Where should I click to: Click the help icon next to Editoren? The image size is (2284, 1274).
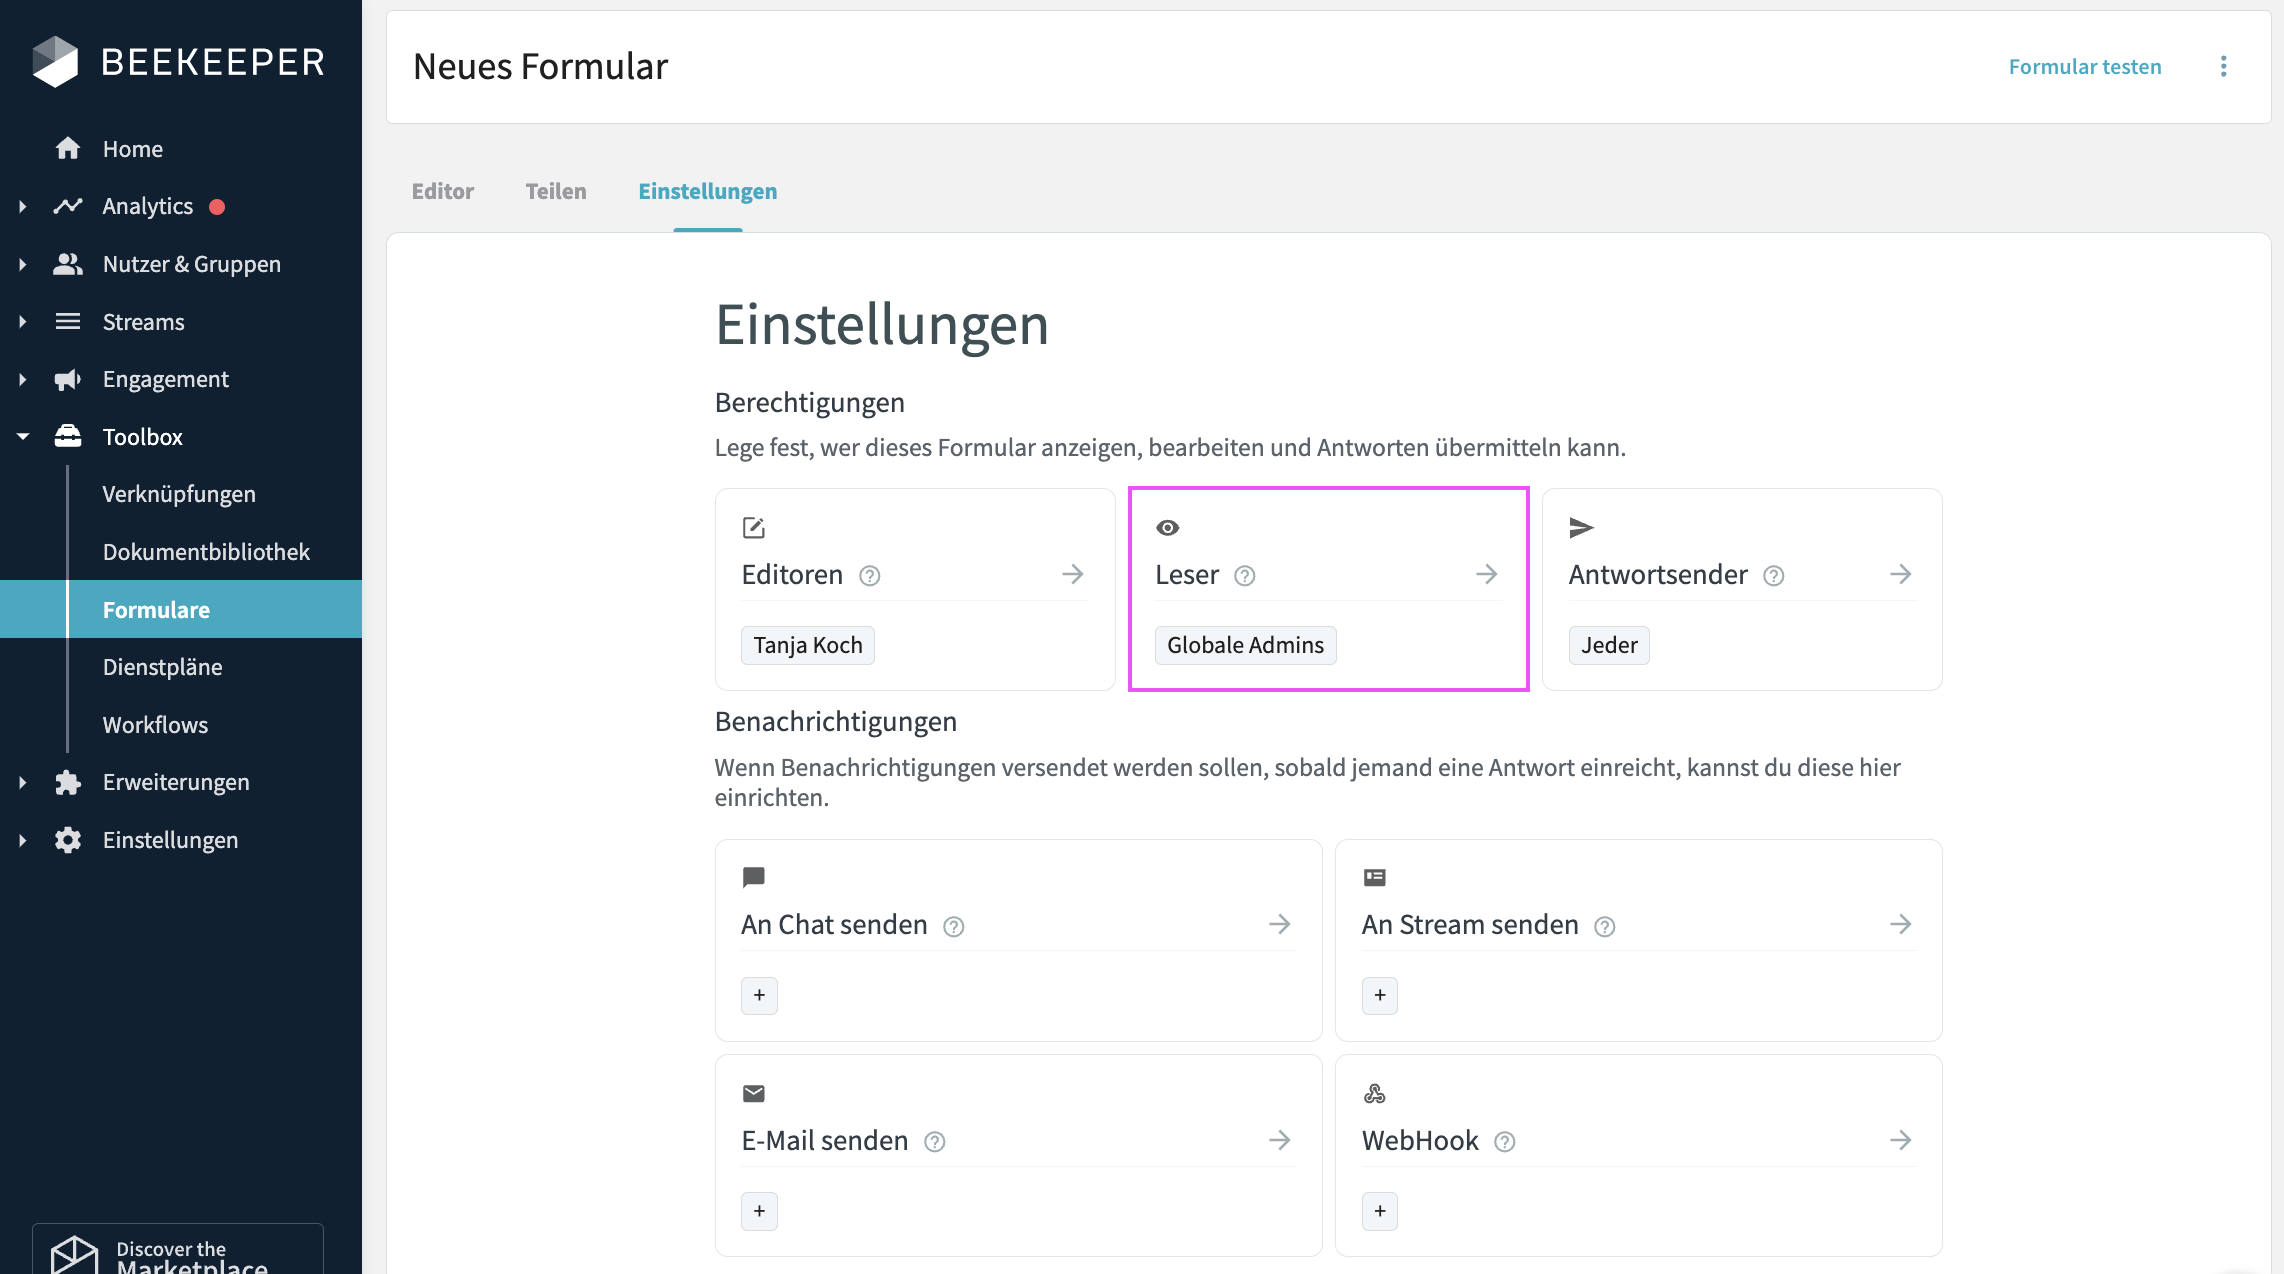pos(869,576)
